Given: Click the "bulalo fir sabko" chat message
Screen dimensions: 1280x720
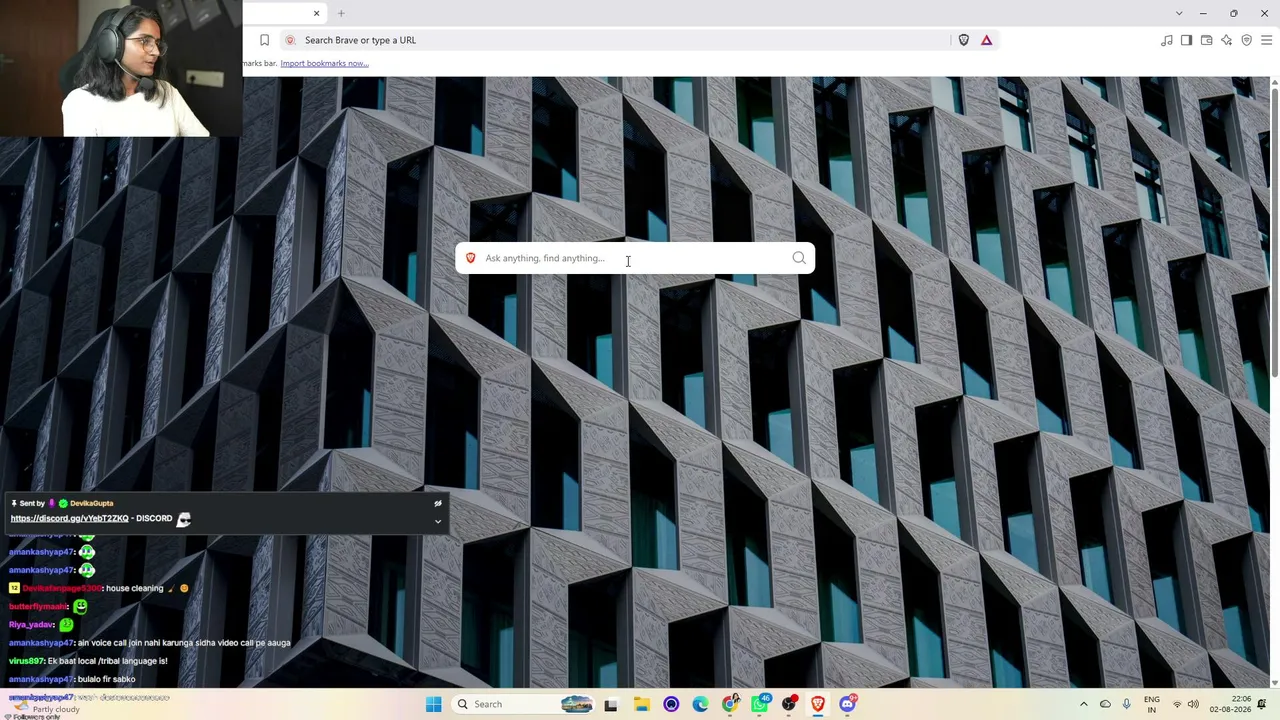Looking at the screenshot, I should tap(107, 679).
